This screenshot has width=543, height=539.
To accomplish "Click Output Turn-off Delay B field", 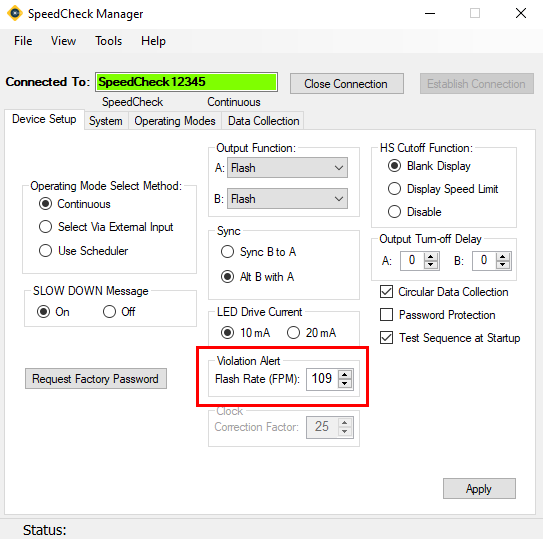I will [x=484, y=260].
